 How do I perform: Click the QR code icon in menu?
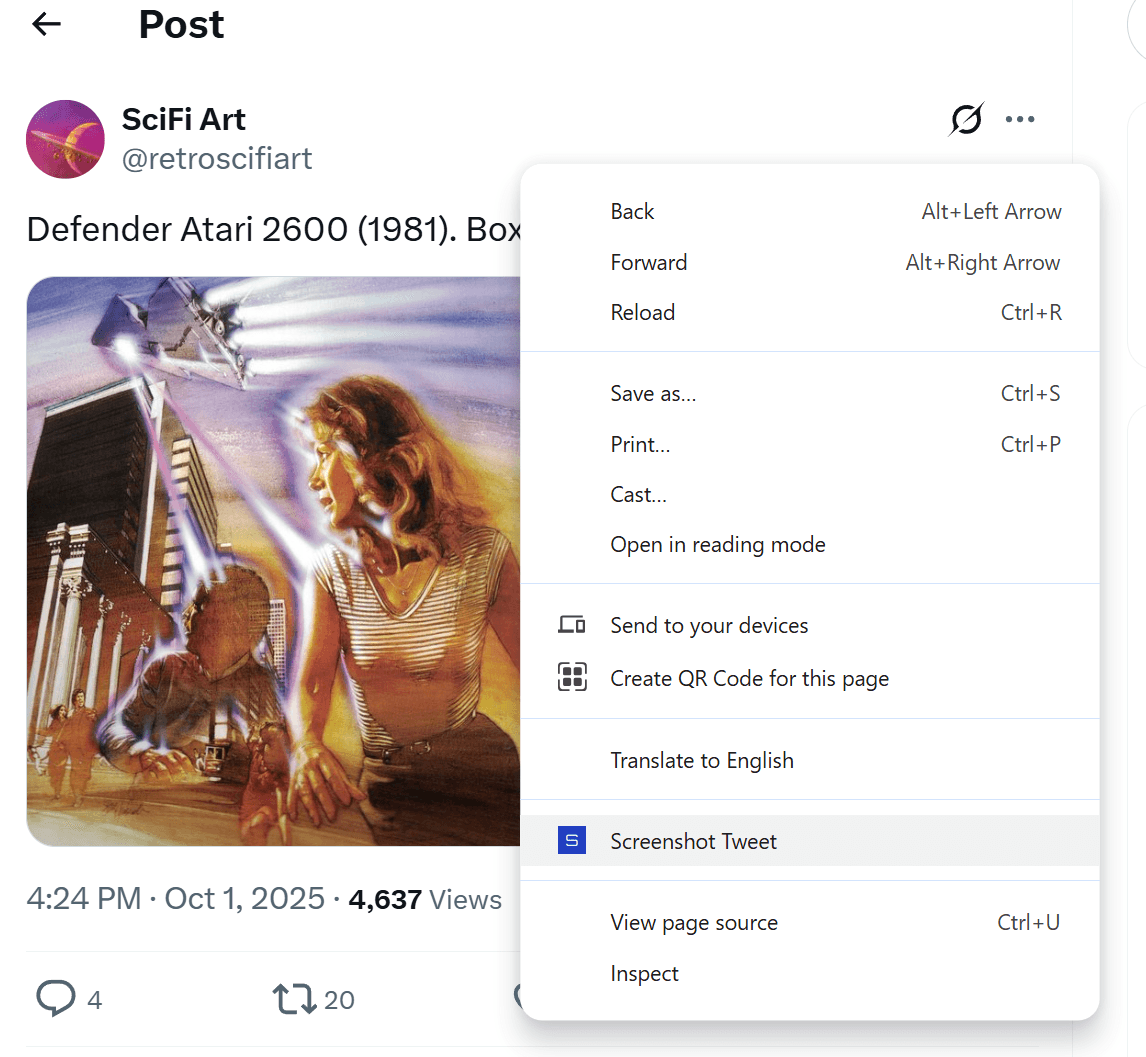572,678
